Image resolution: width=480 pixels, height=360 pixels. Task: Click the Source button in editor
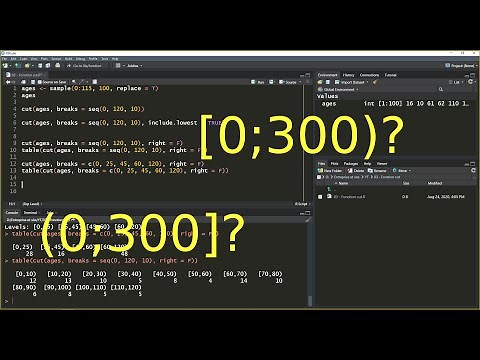point(288,82)
